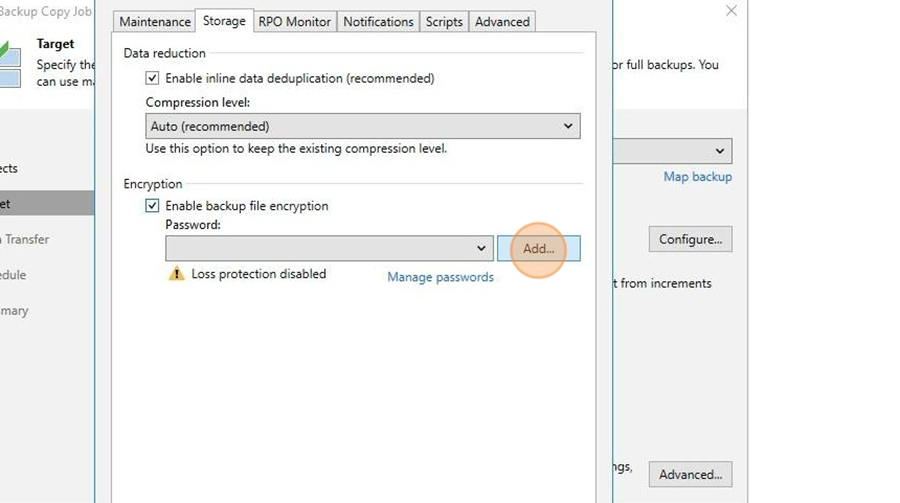Close the Backup Copy Job wizard
The image size is (900, 503).
pyautogui.click(x=731, y=11)
